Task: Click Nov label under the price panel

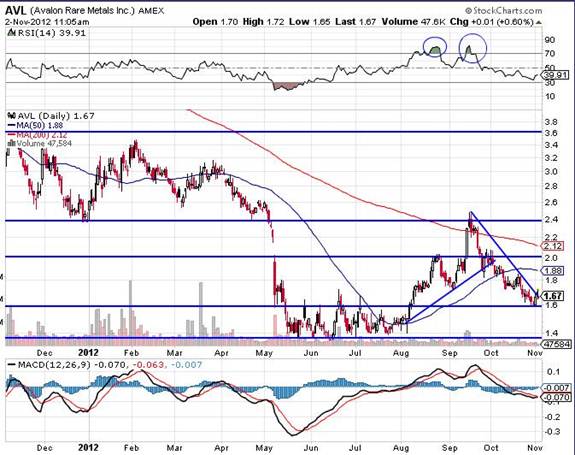Action: tap(535, 353)
